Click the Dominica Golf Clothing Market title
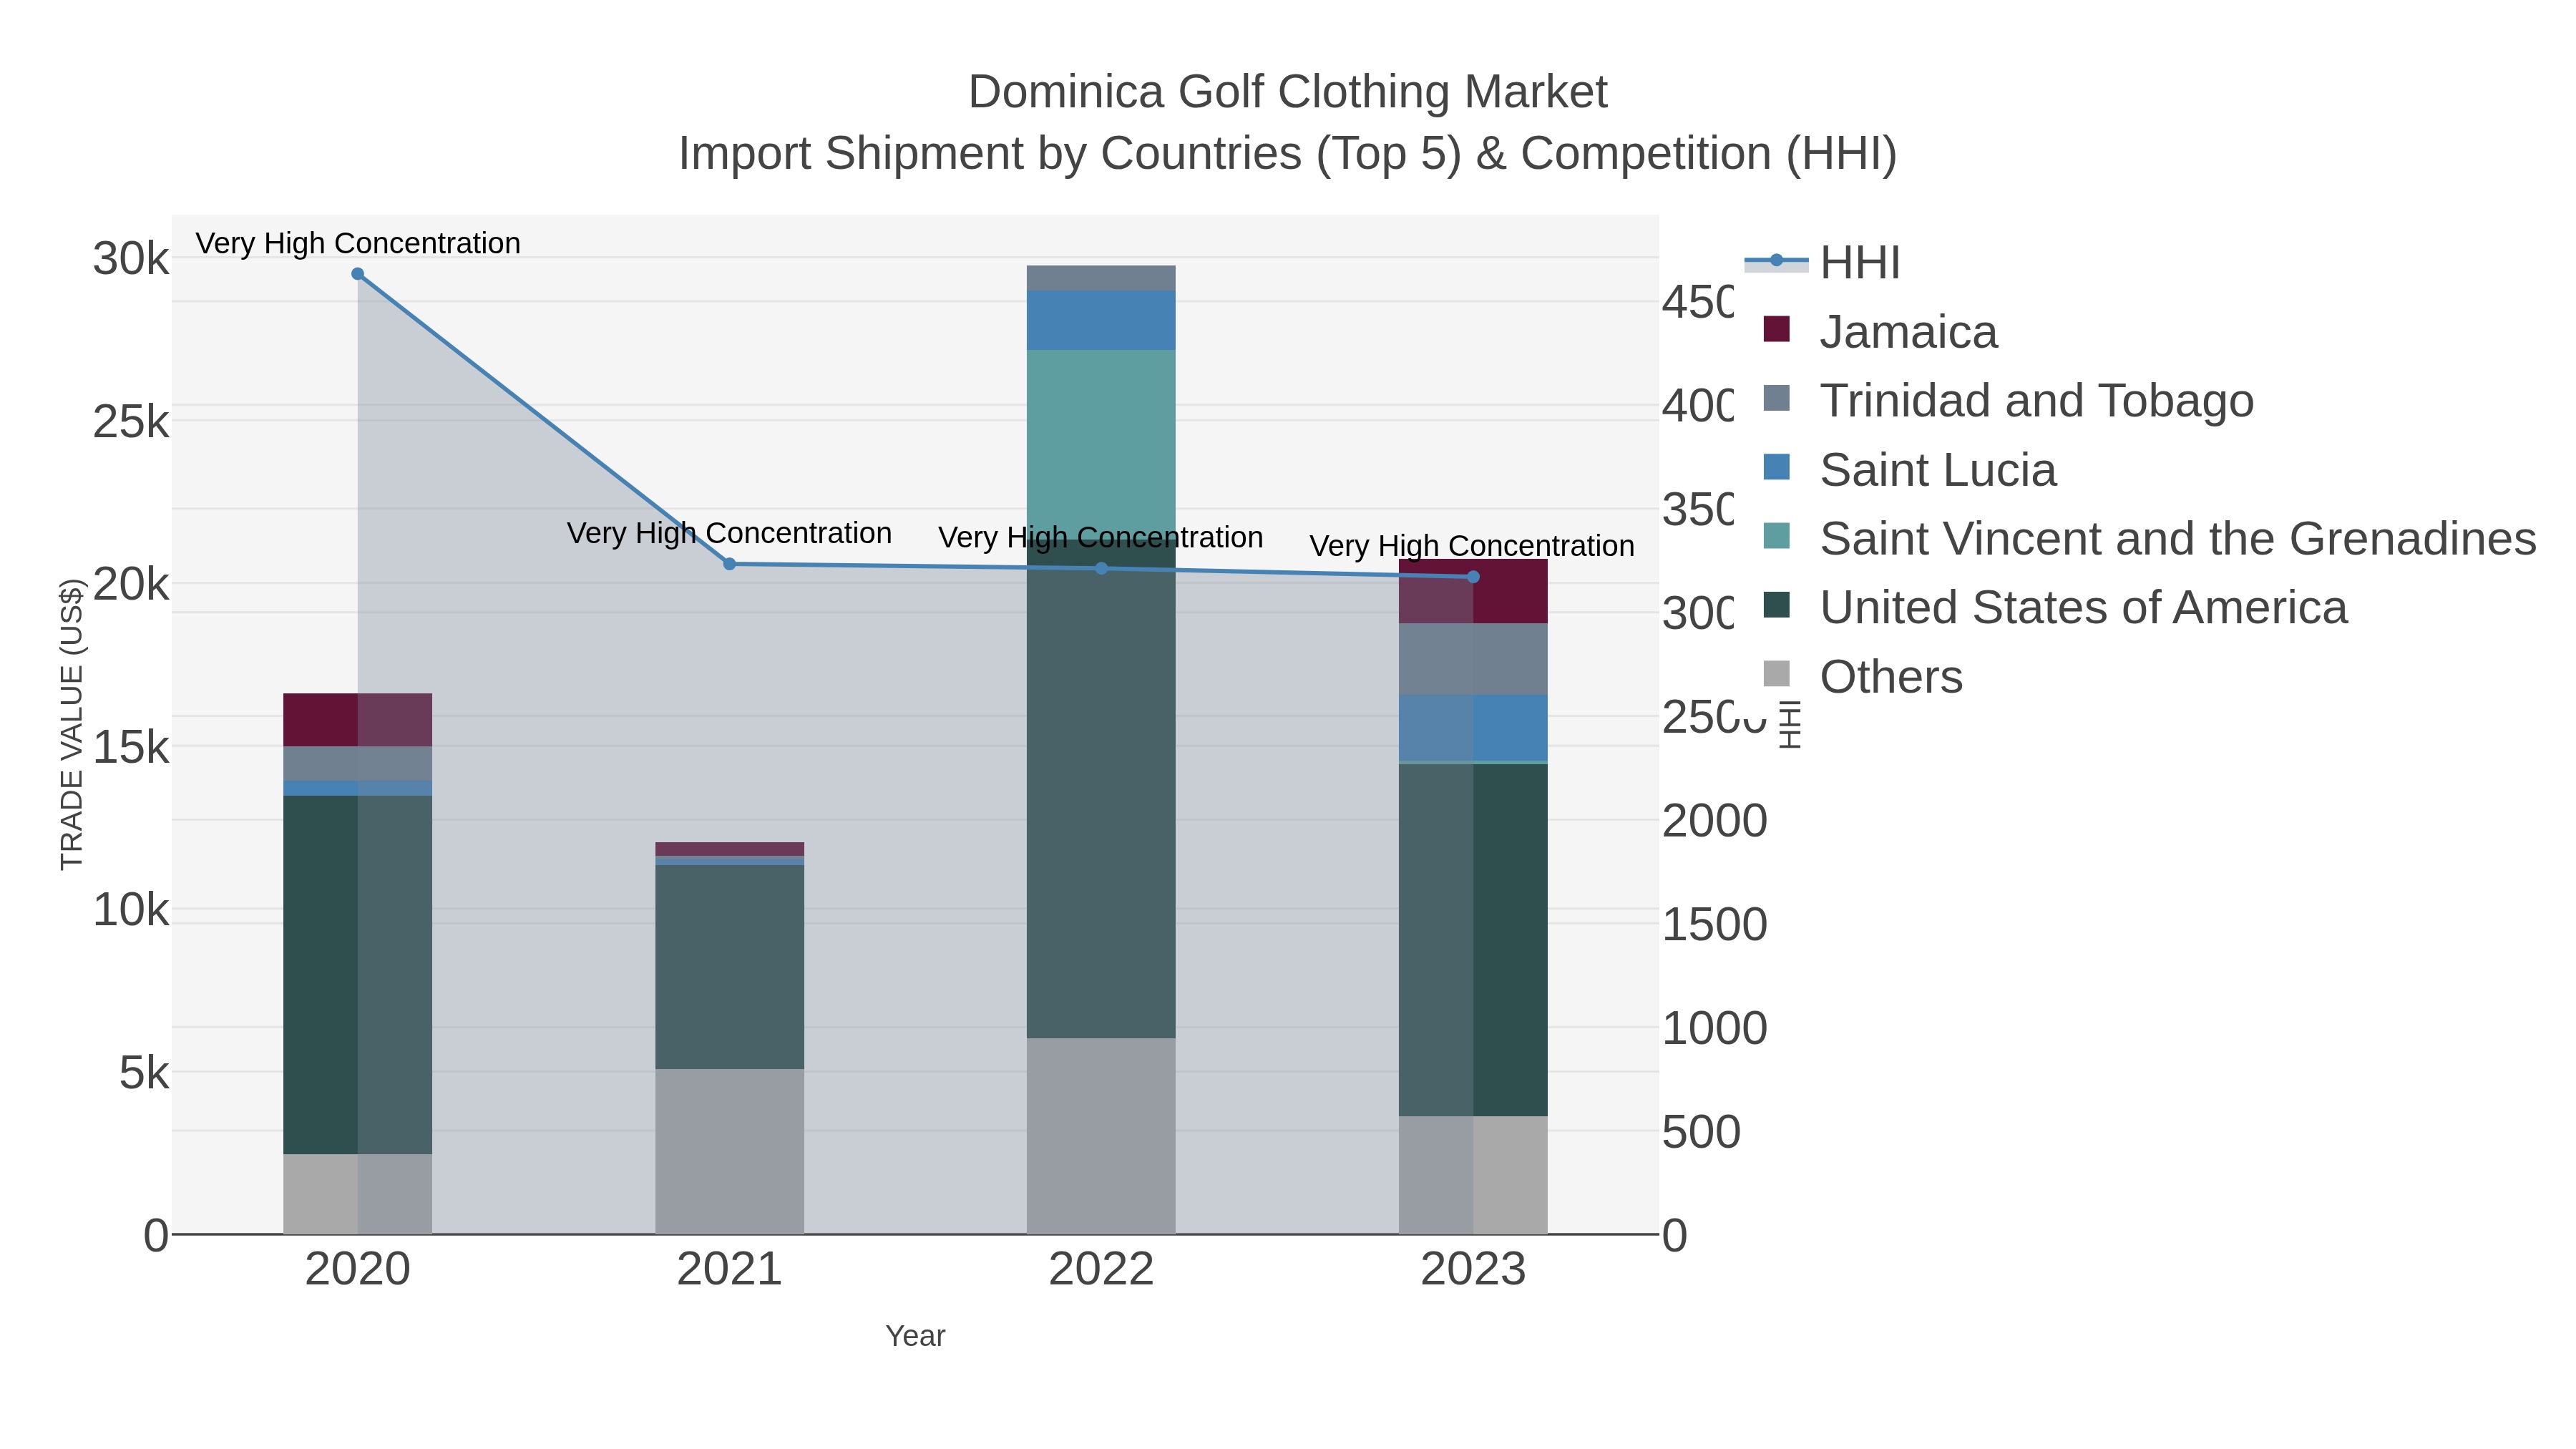 click(1287, 92)
